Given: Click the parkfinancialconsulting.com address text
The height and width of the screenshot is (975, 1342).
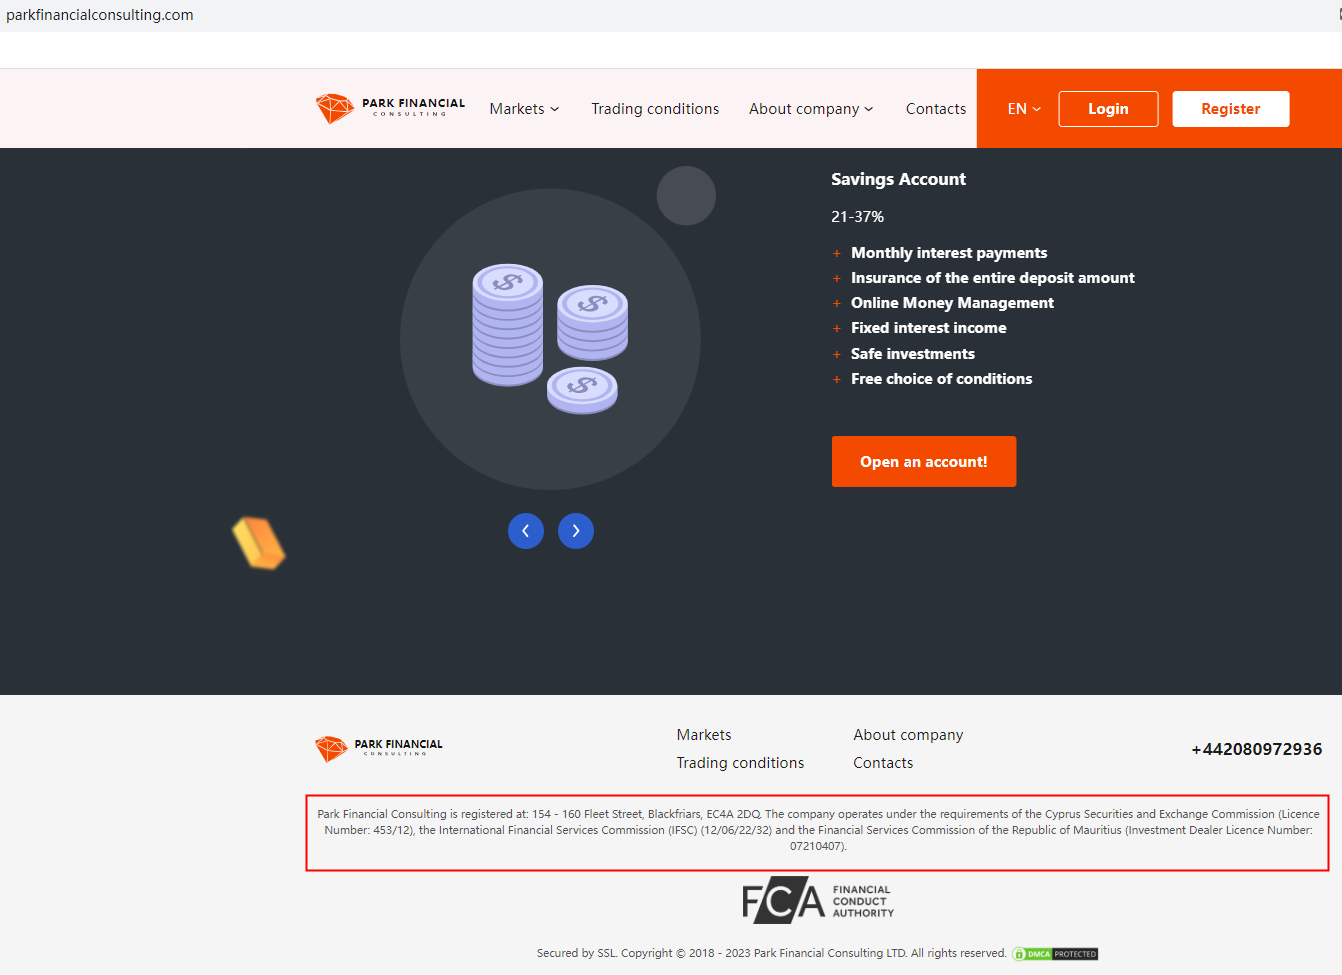Looking at the screenshot, I should tap(100, 15).
